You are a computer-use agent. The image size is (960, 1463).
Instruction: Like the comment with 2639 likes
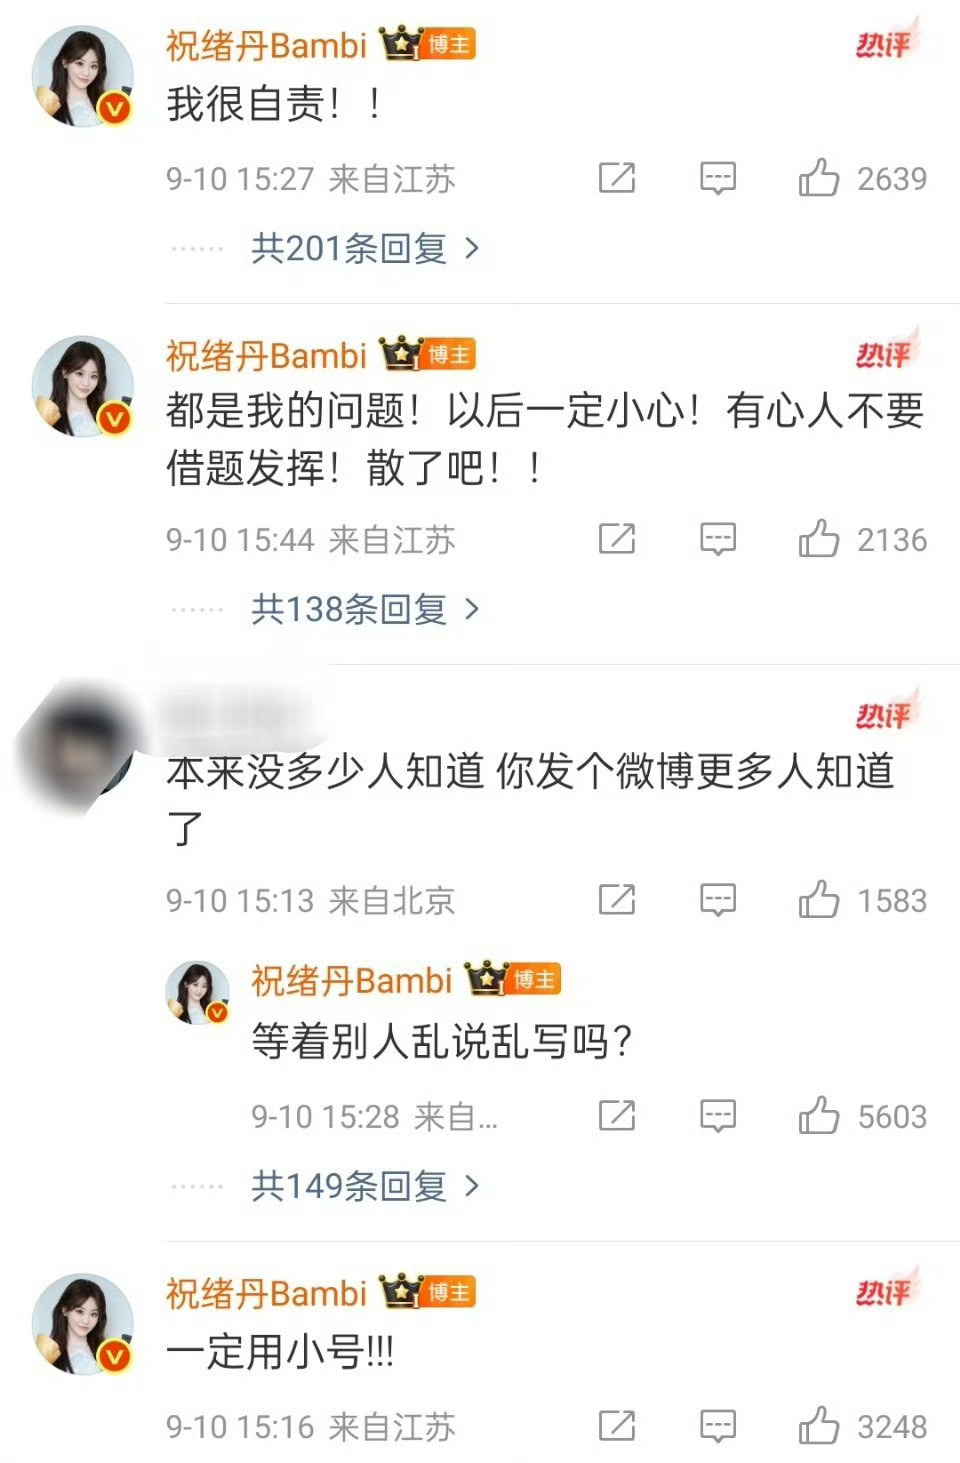818,178
